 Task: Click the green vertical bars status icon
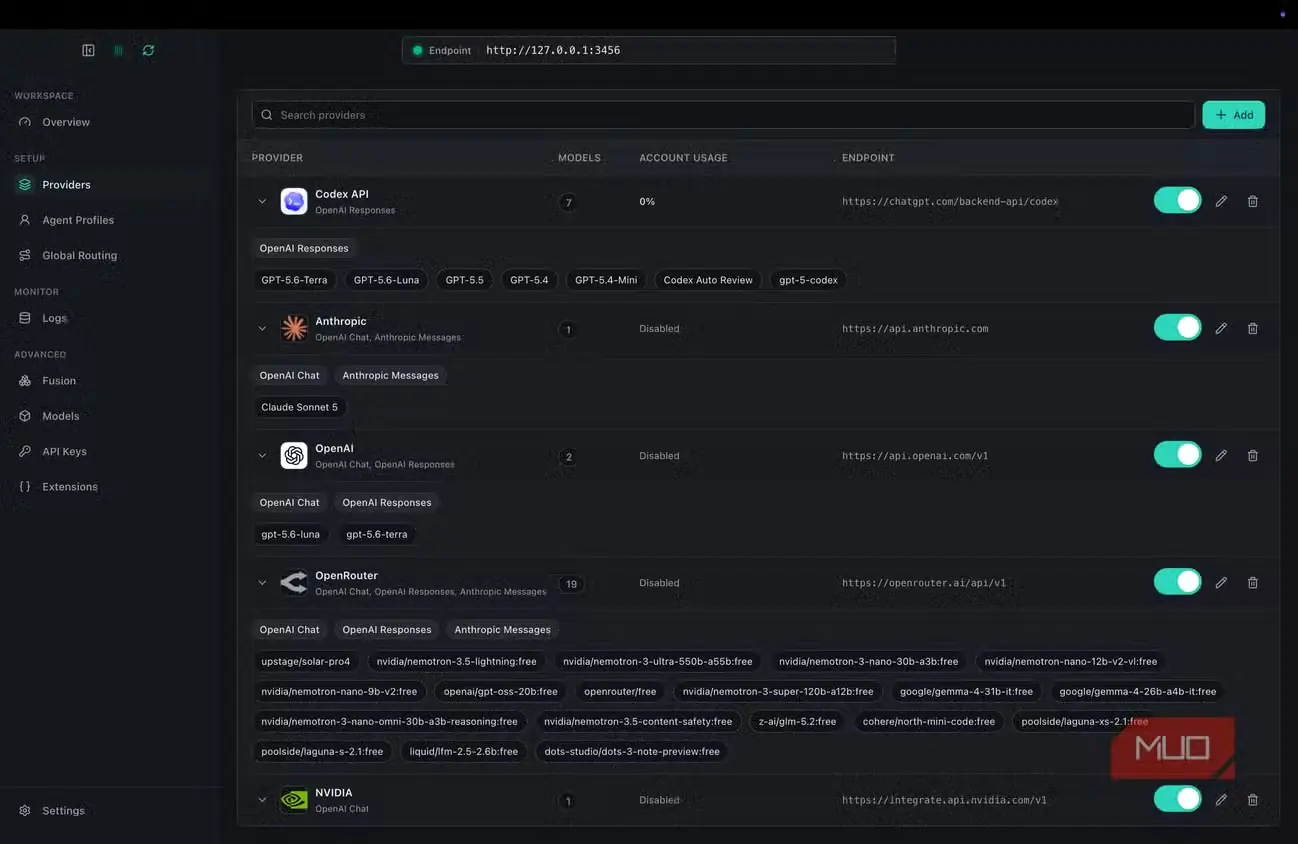coord(118,50)
